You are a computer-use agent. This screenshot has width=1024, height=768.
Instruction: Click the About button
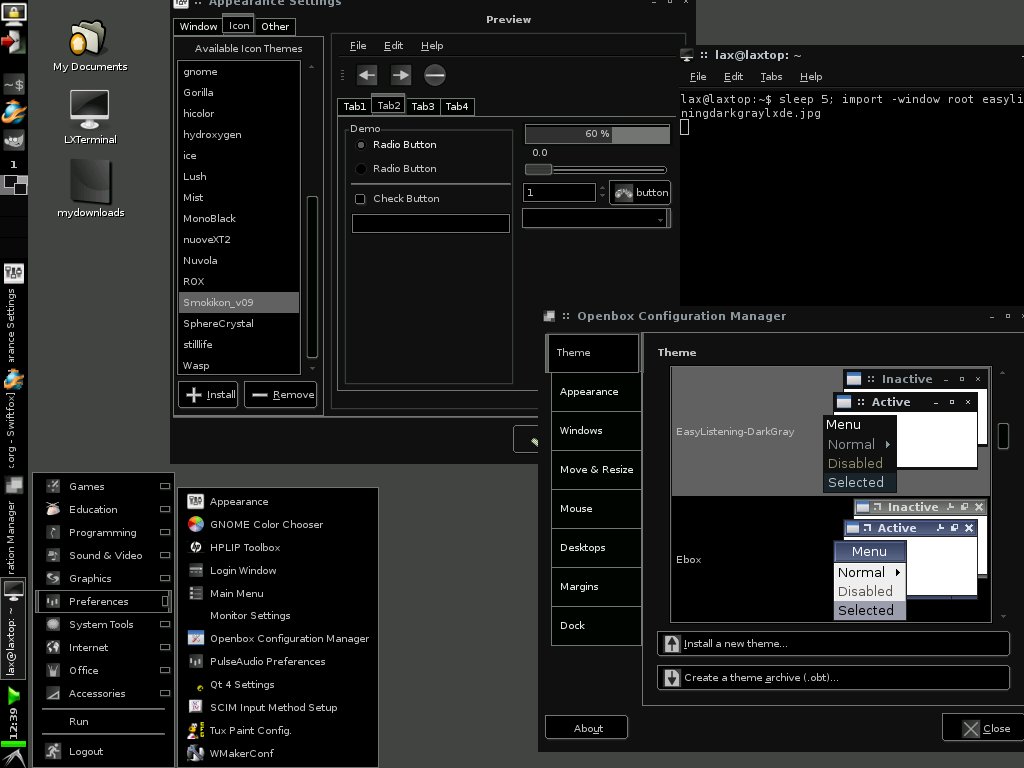pos(586,728)
